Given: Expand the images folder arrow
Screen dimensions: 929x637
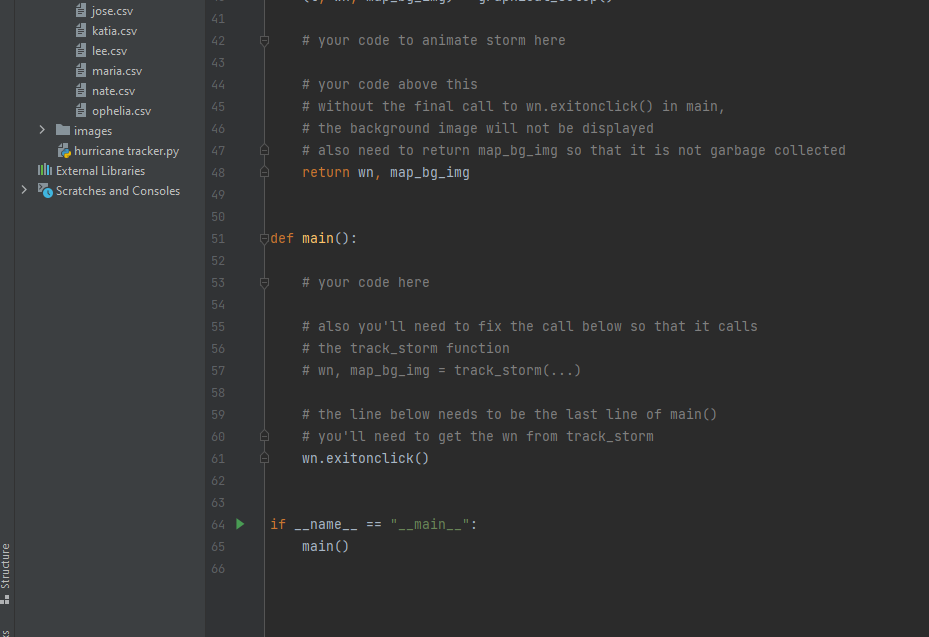Looking at the screenshot, I should pyautogui.click(x=42, y=130).
